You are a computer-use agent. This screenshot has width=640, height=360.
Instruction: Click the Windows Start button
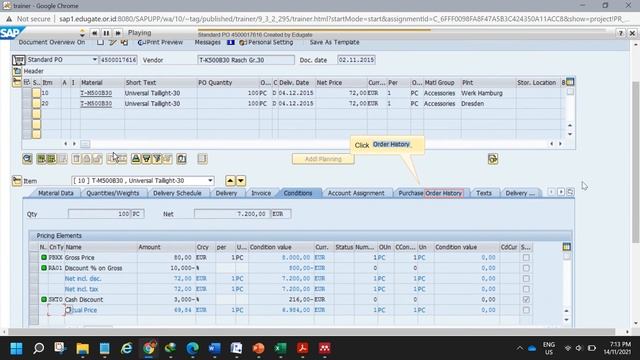(16, 348)
